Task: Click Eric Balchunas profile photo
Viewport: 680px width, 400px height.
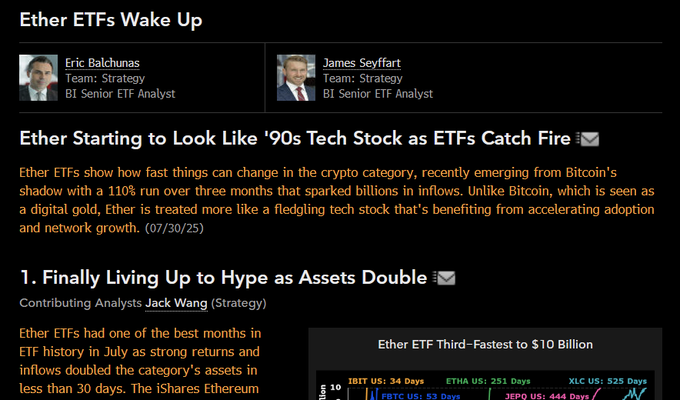Action: [x=38, y=78]
